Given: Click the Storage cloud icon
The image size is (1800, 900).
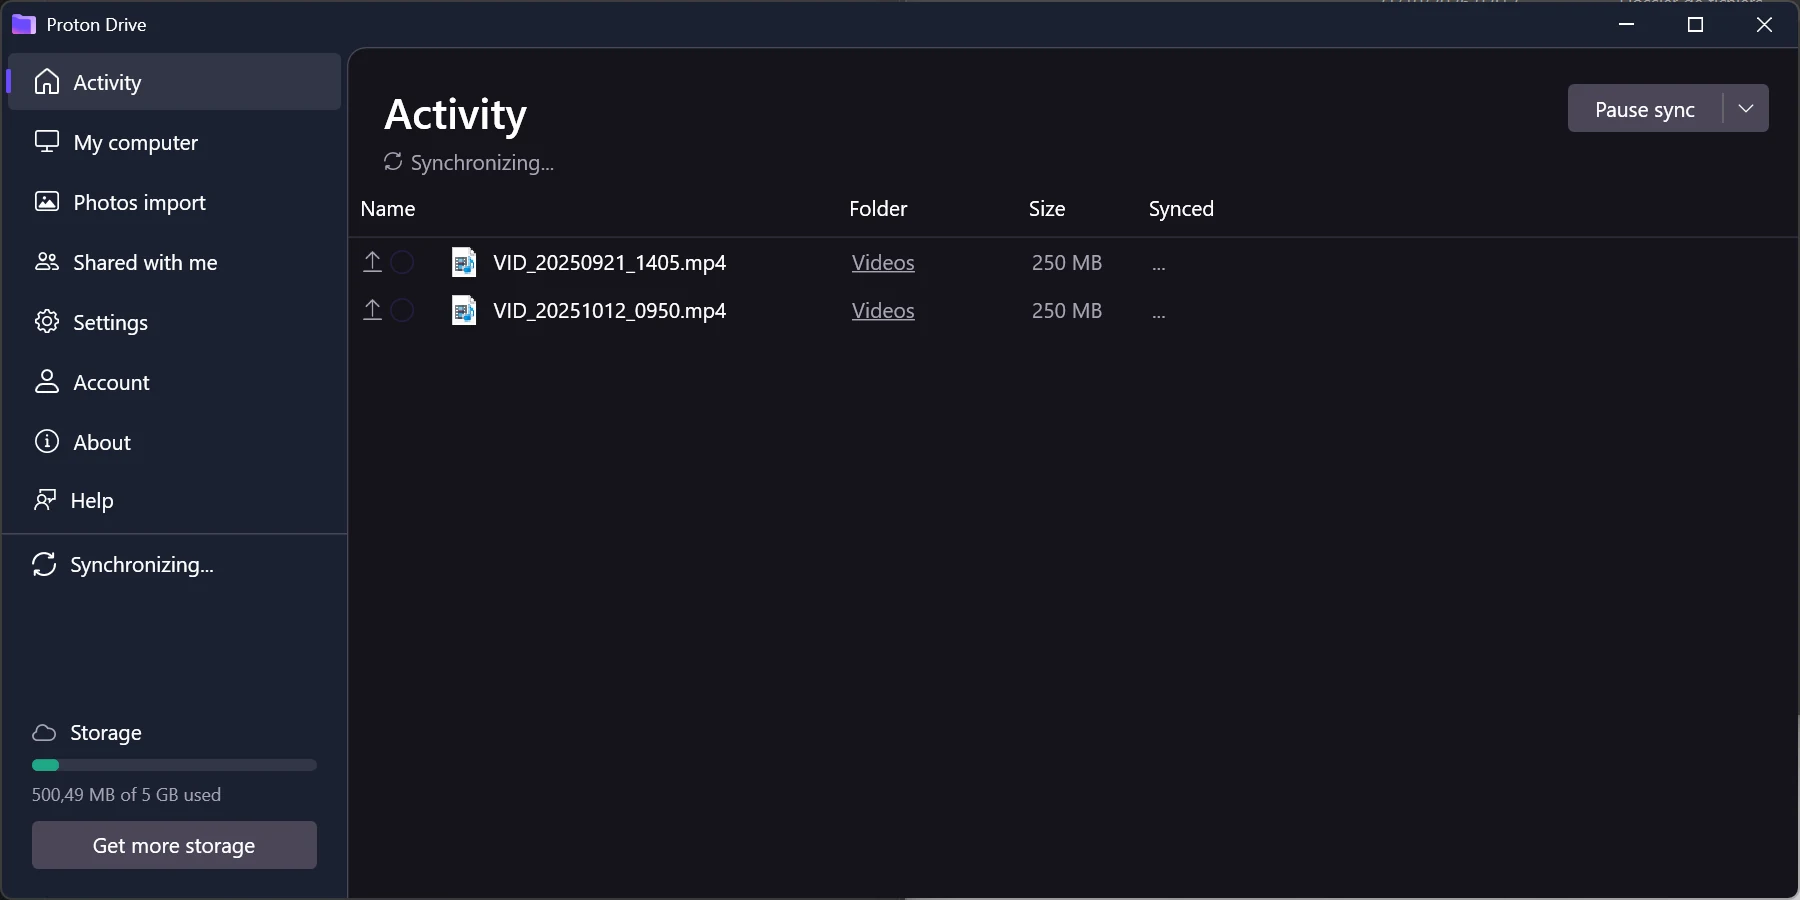Looking at the screenshot, I should click(44, 733).
